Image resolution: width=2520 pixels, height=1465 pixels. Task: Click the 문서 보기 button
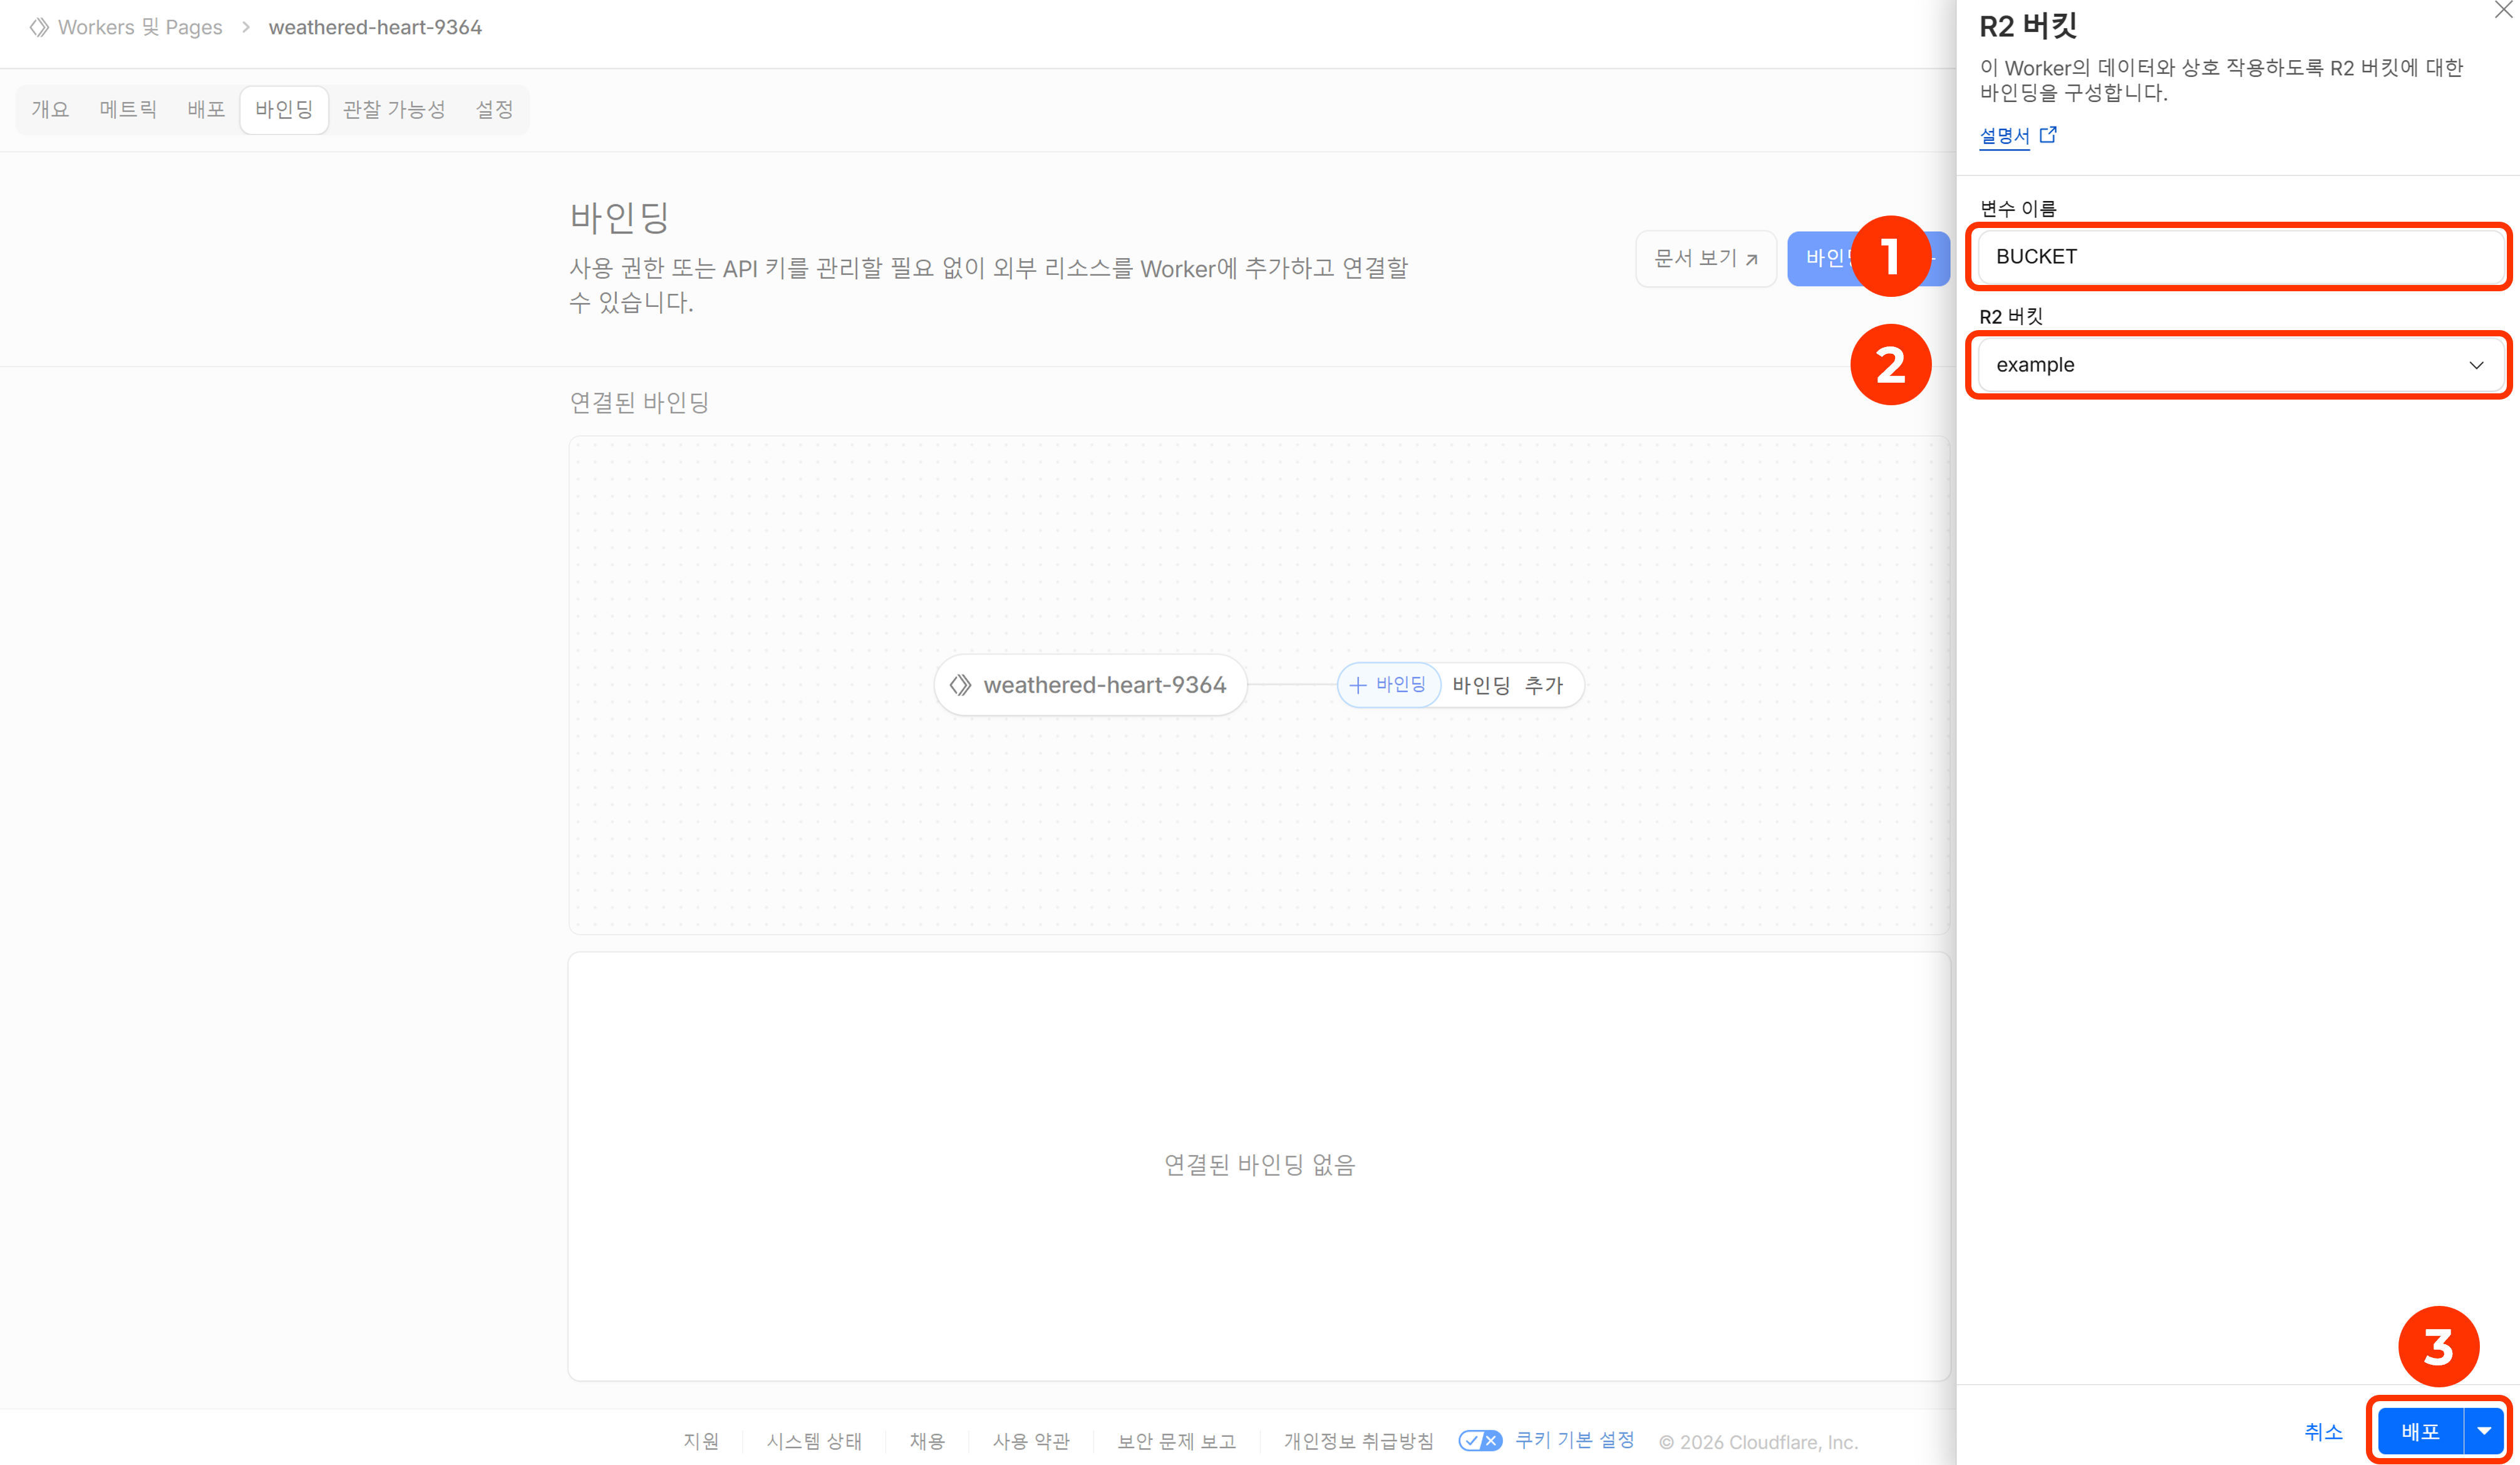(x=1705, y=258)
